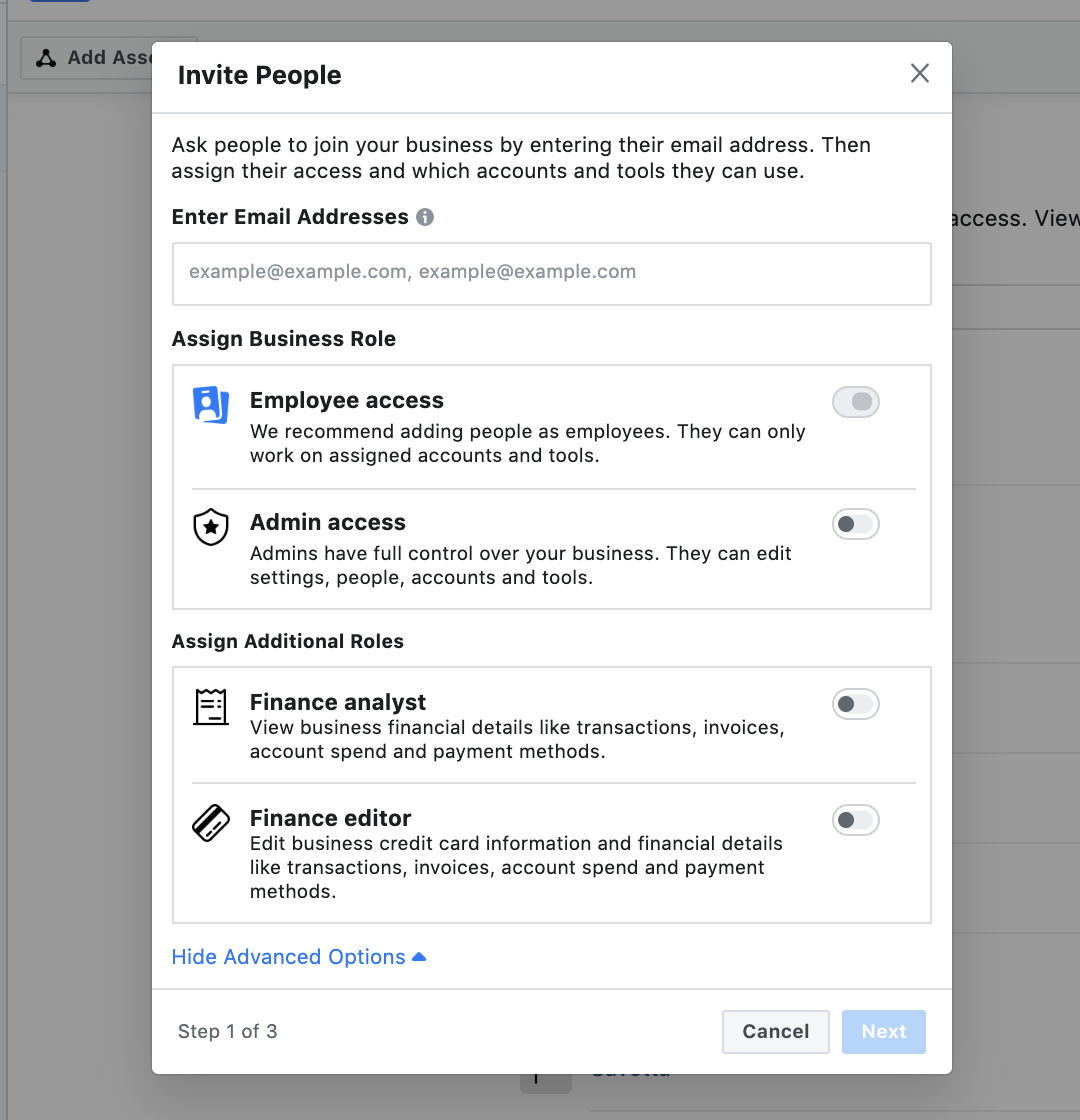Collapse Hide Advanced Options link

(x=288, y=957)
